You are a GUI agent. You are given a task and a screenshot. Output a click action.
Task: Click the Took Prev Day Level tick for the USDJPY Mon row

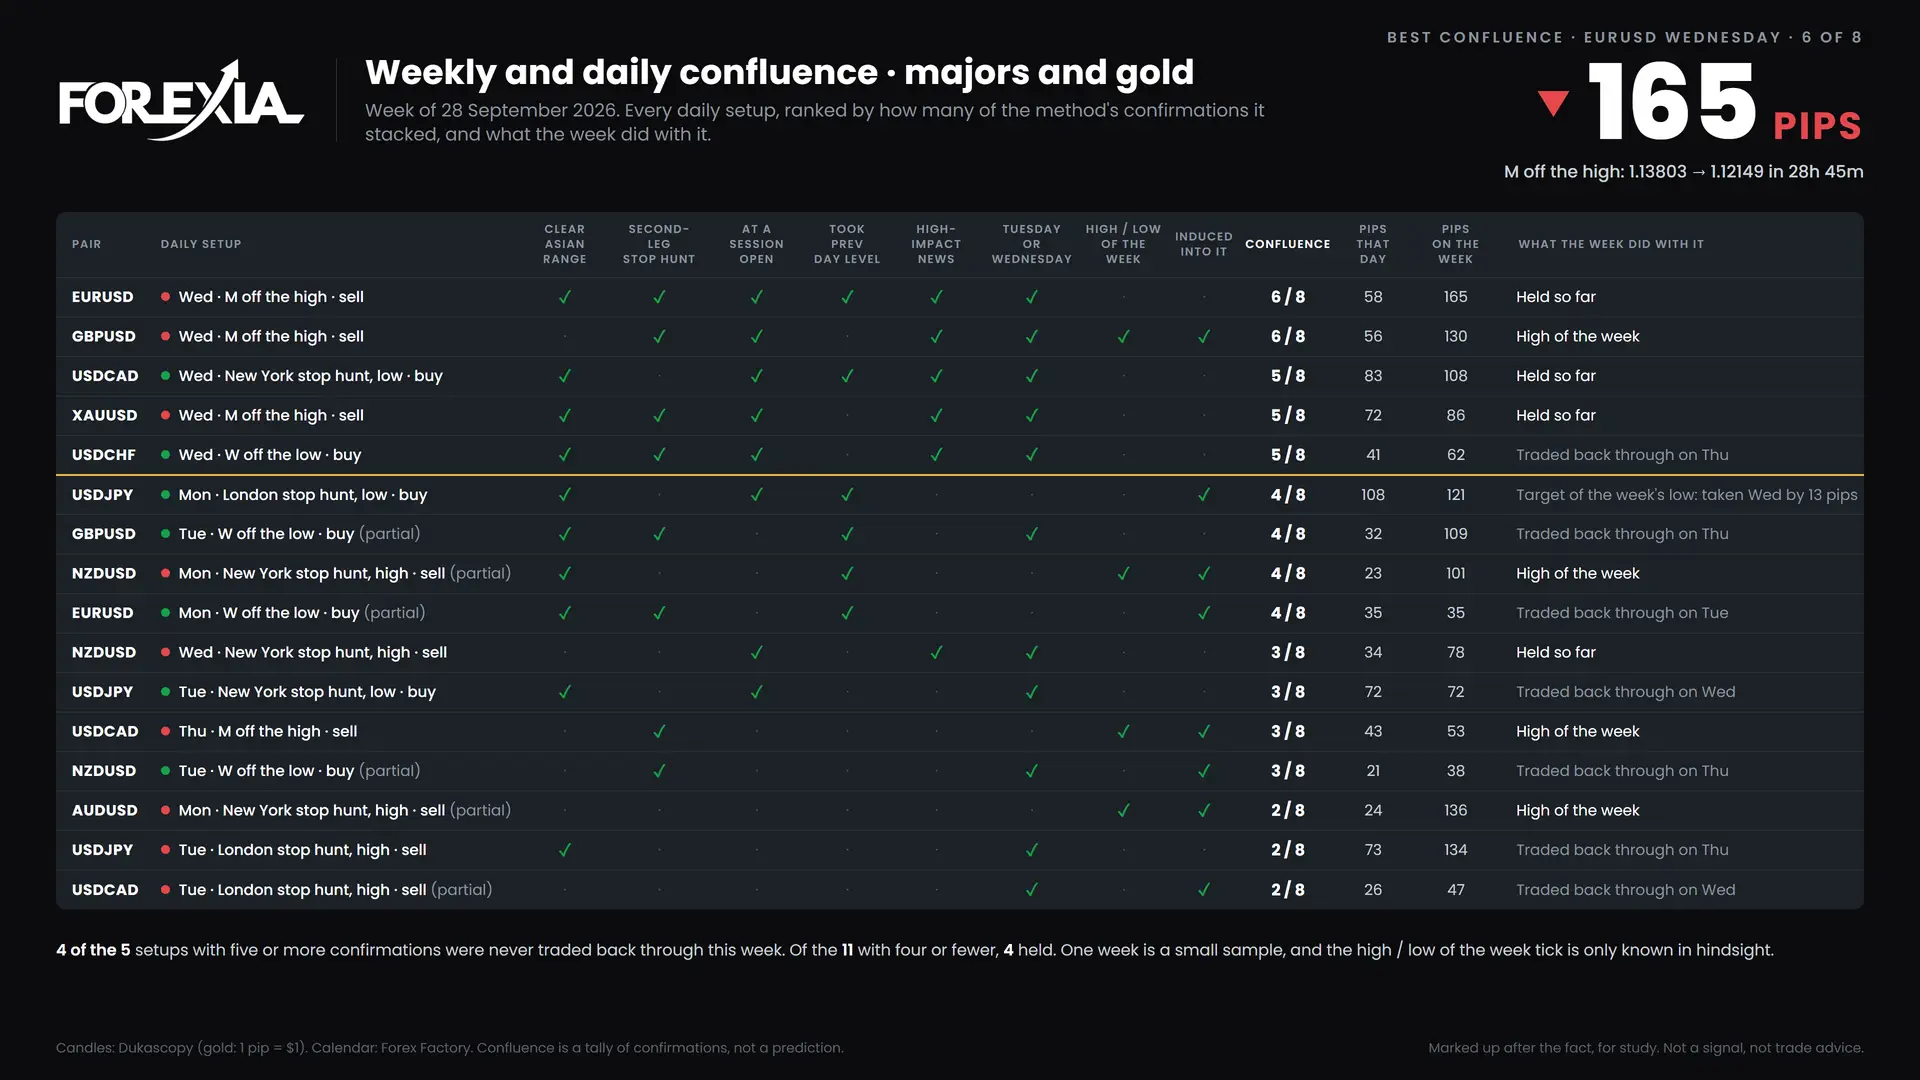click(847, 494)
